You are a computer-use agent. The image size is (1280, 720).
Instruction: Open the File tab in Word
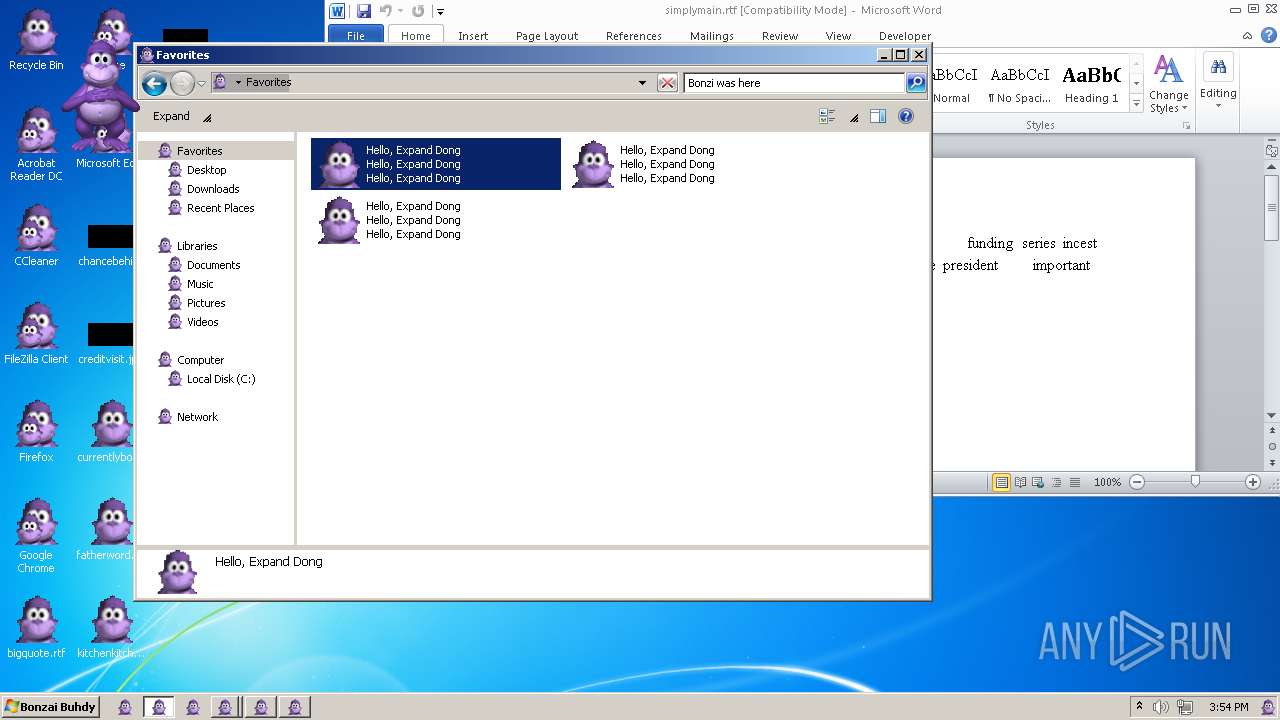click(x=356, y=36)
